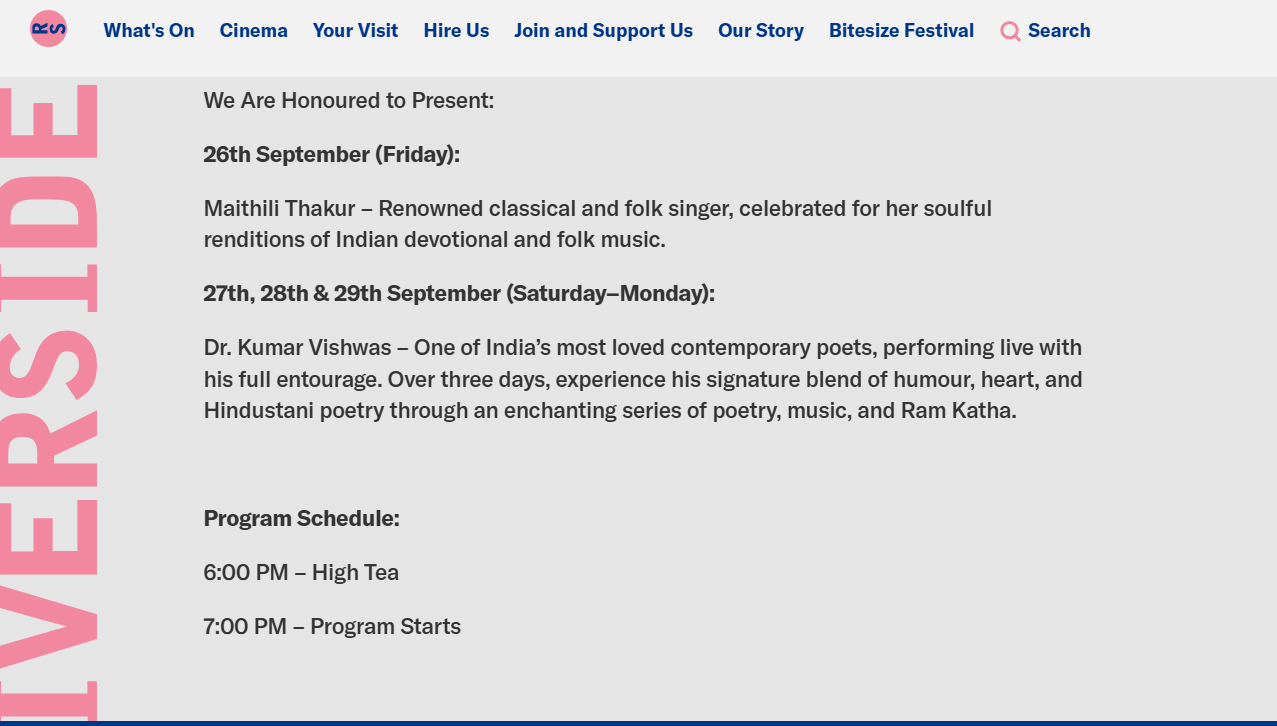Screen dimensions: 1277x726
Task: Select Hire Us in the navigation
Action: 456,31
